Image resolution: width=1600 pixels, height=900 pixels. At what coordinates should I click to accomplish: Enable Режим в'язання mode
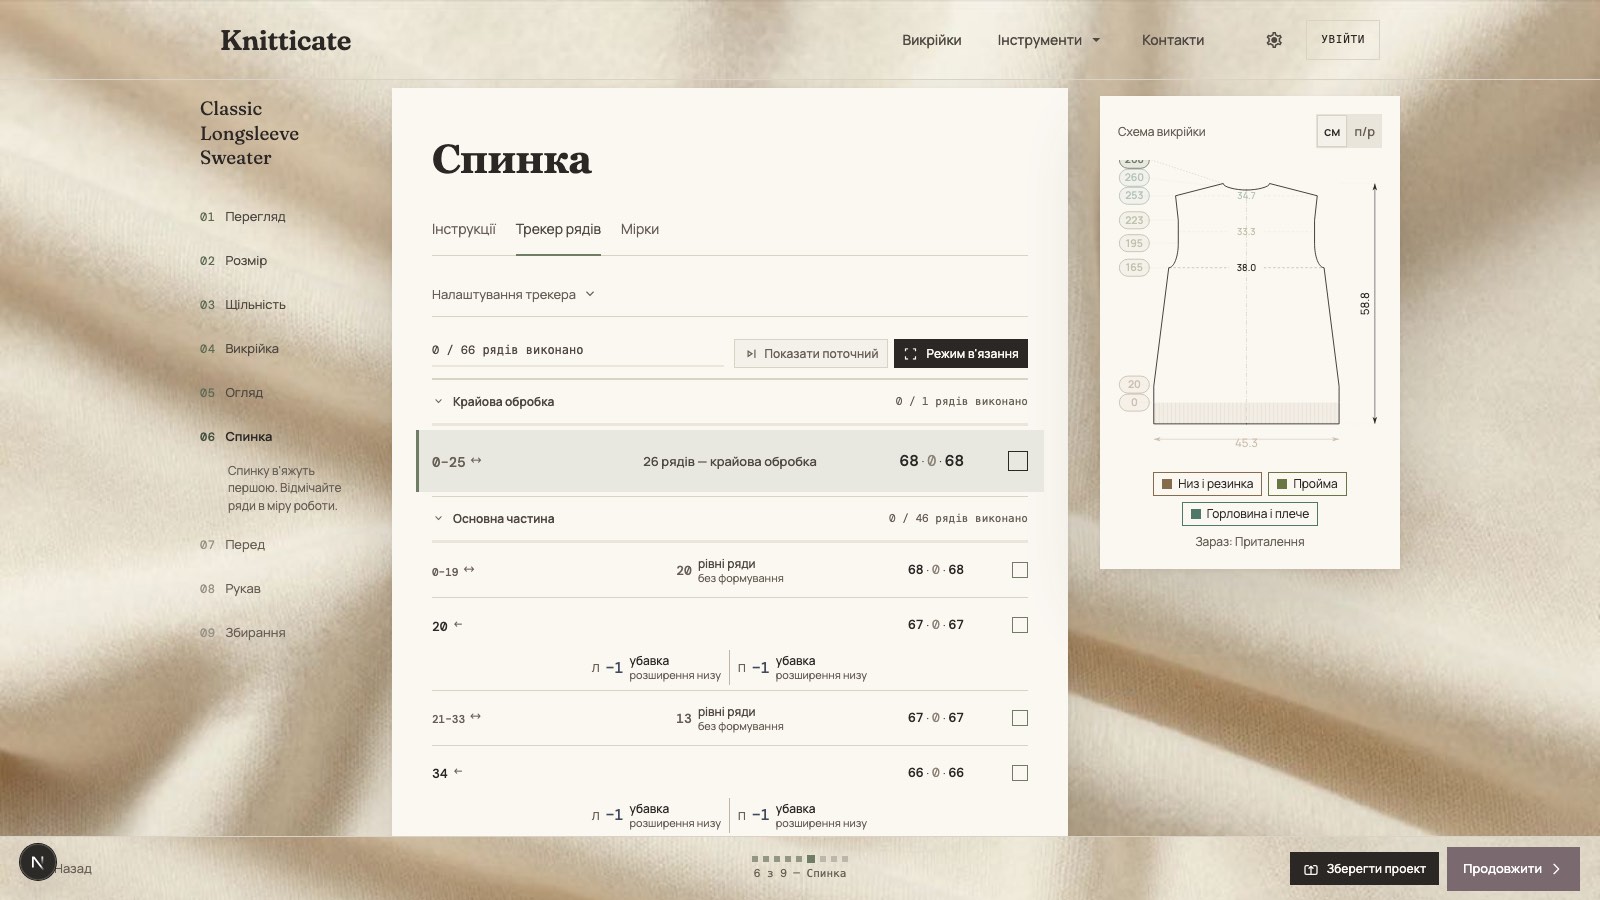coord(961,353)
